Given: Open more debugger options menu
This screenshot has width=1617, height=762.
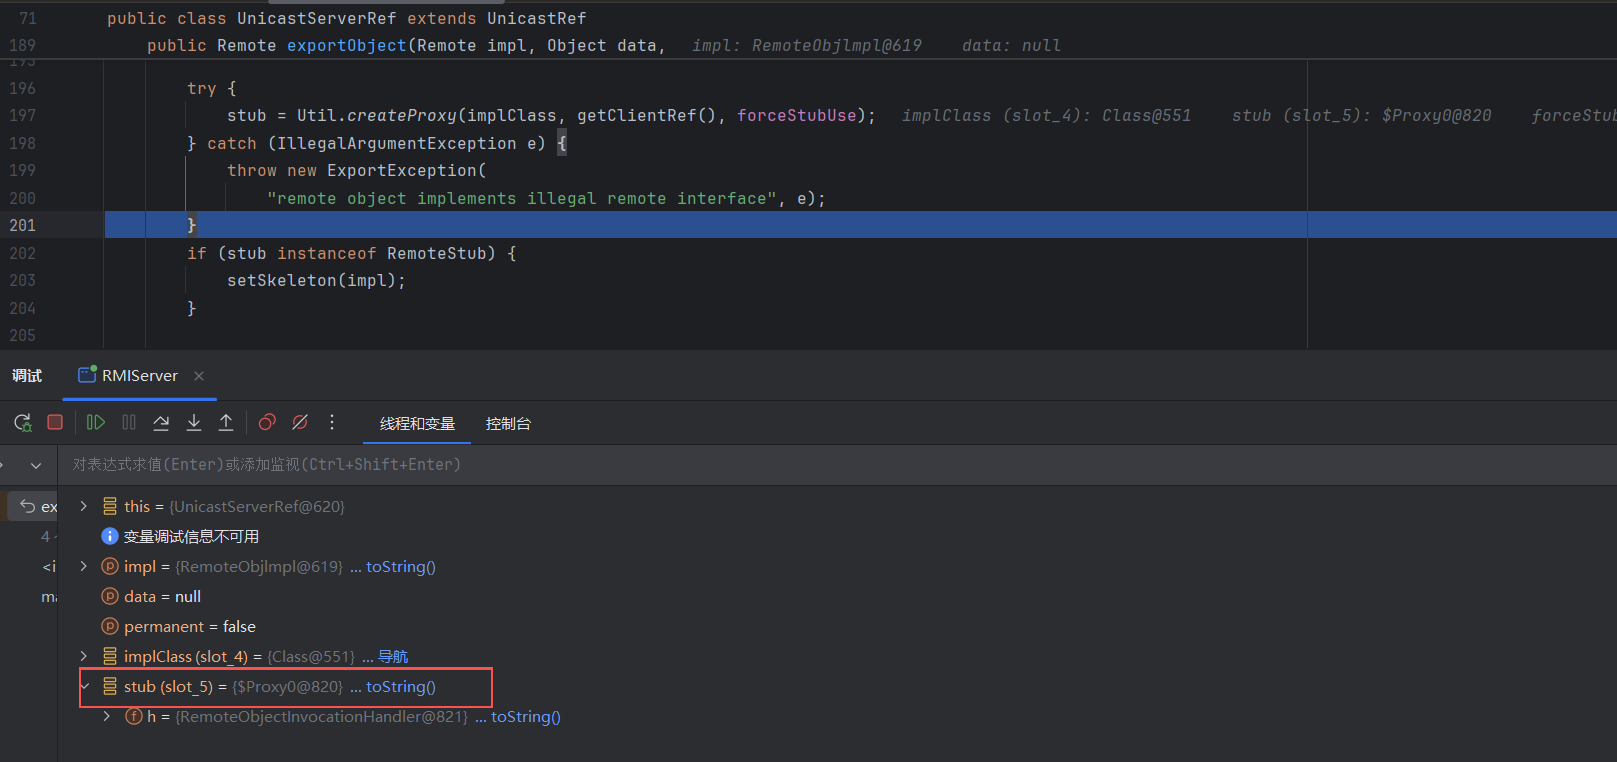Looking at the screenshot, I should 332,423.
